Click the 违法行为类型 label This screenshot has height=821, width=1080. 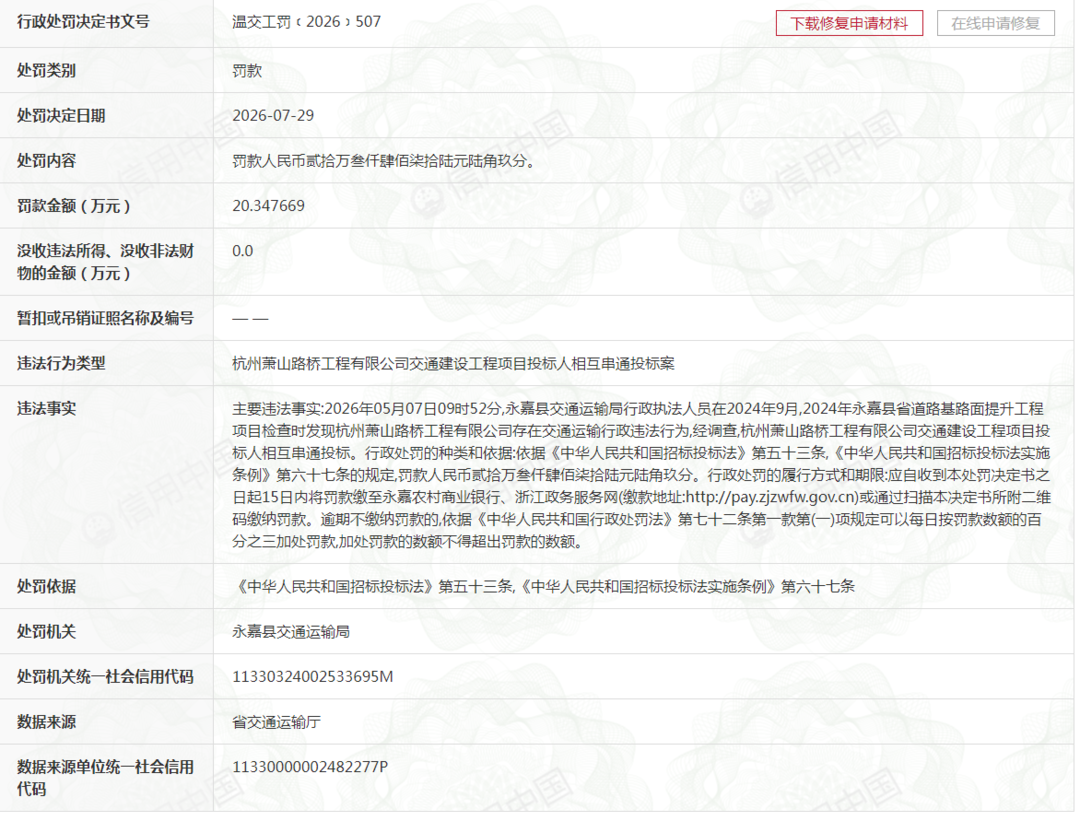click(x=61, y=363)
